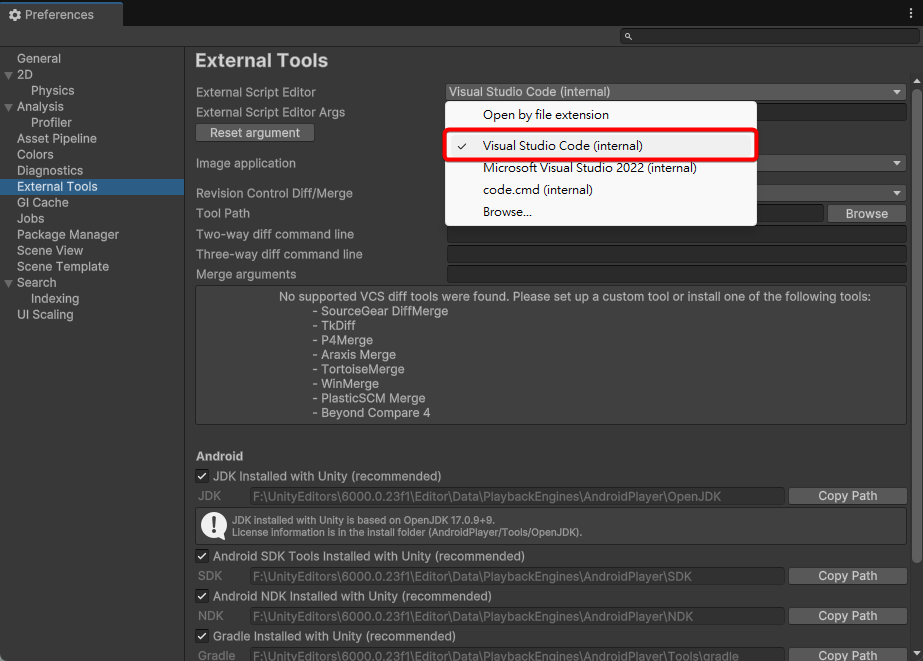Click Browse button next to Tool Path
The image size is (923, 661).
coord(866,214)
